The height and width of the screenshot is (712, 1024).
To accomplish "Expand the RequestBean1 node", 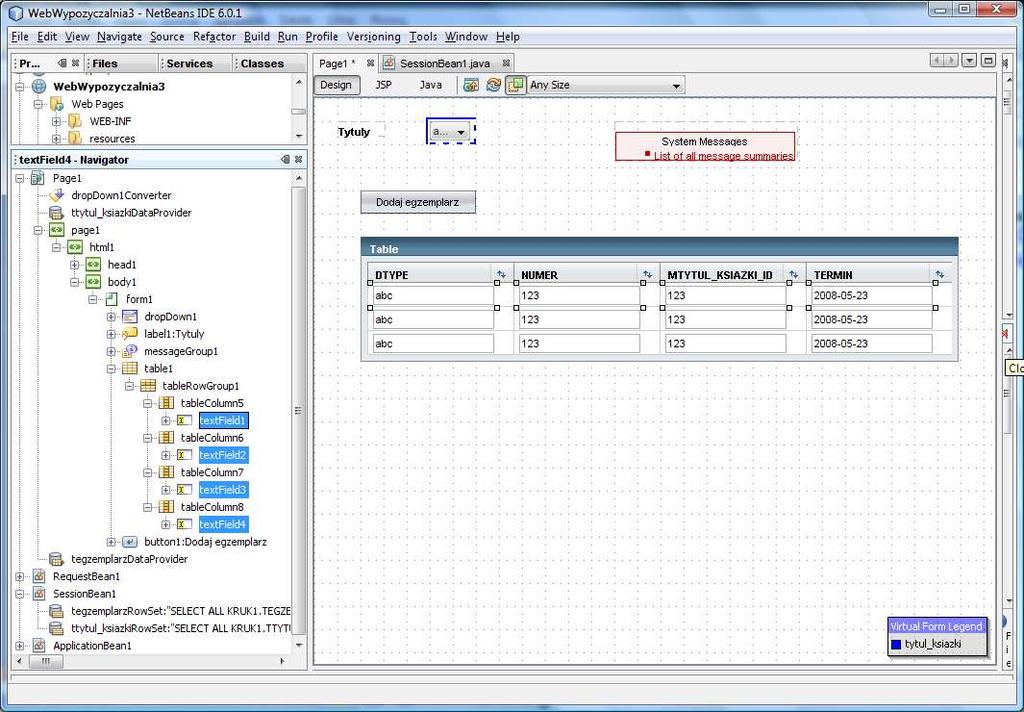I will pyautogui.click(x=20, y=577).
